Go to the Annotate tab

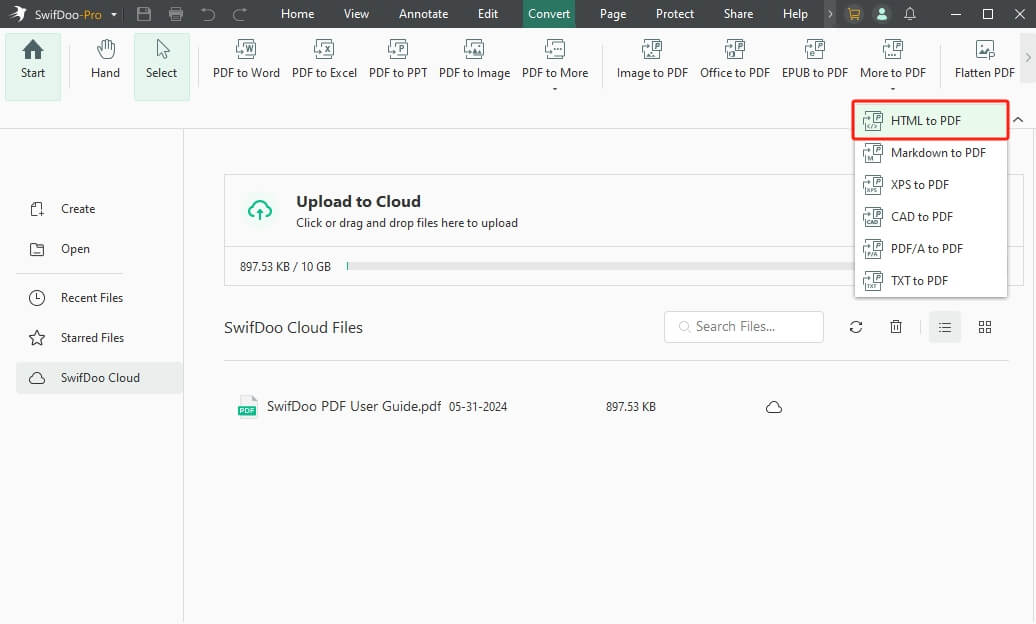[424, 14]
